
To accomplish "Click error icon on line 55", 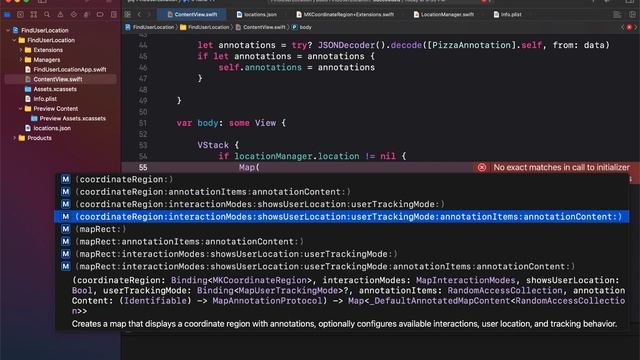I will (482, 167).
